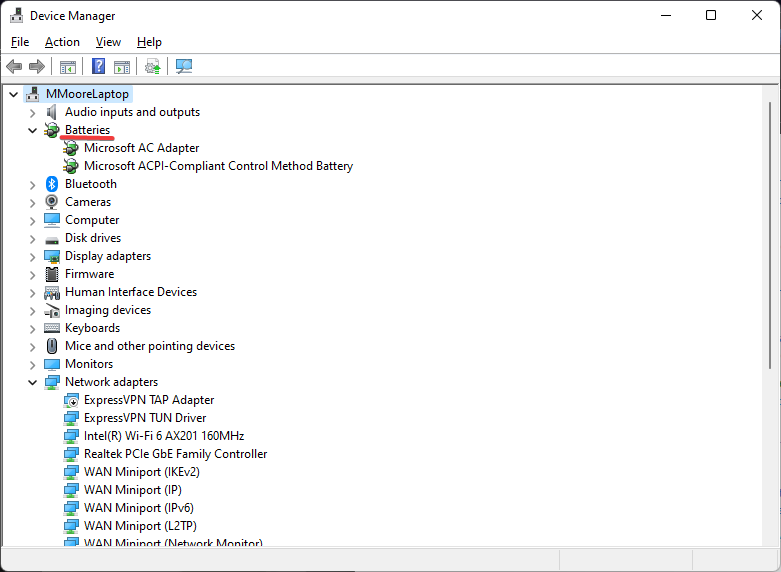
Task: Click the blue Help question-mark toolbar icon
Action: pyautogui.click(x=99, y=66)
